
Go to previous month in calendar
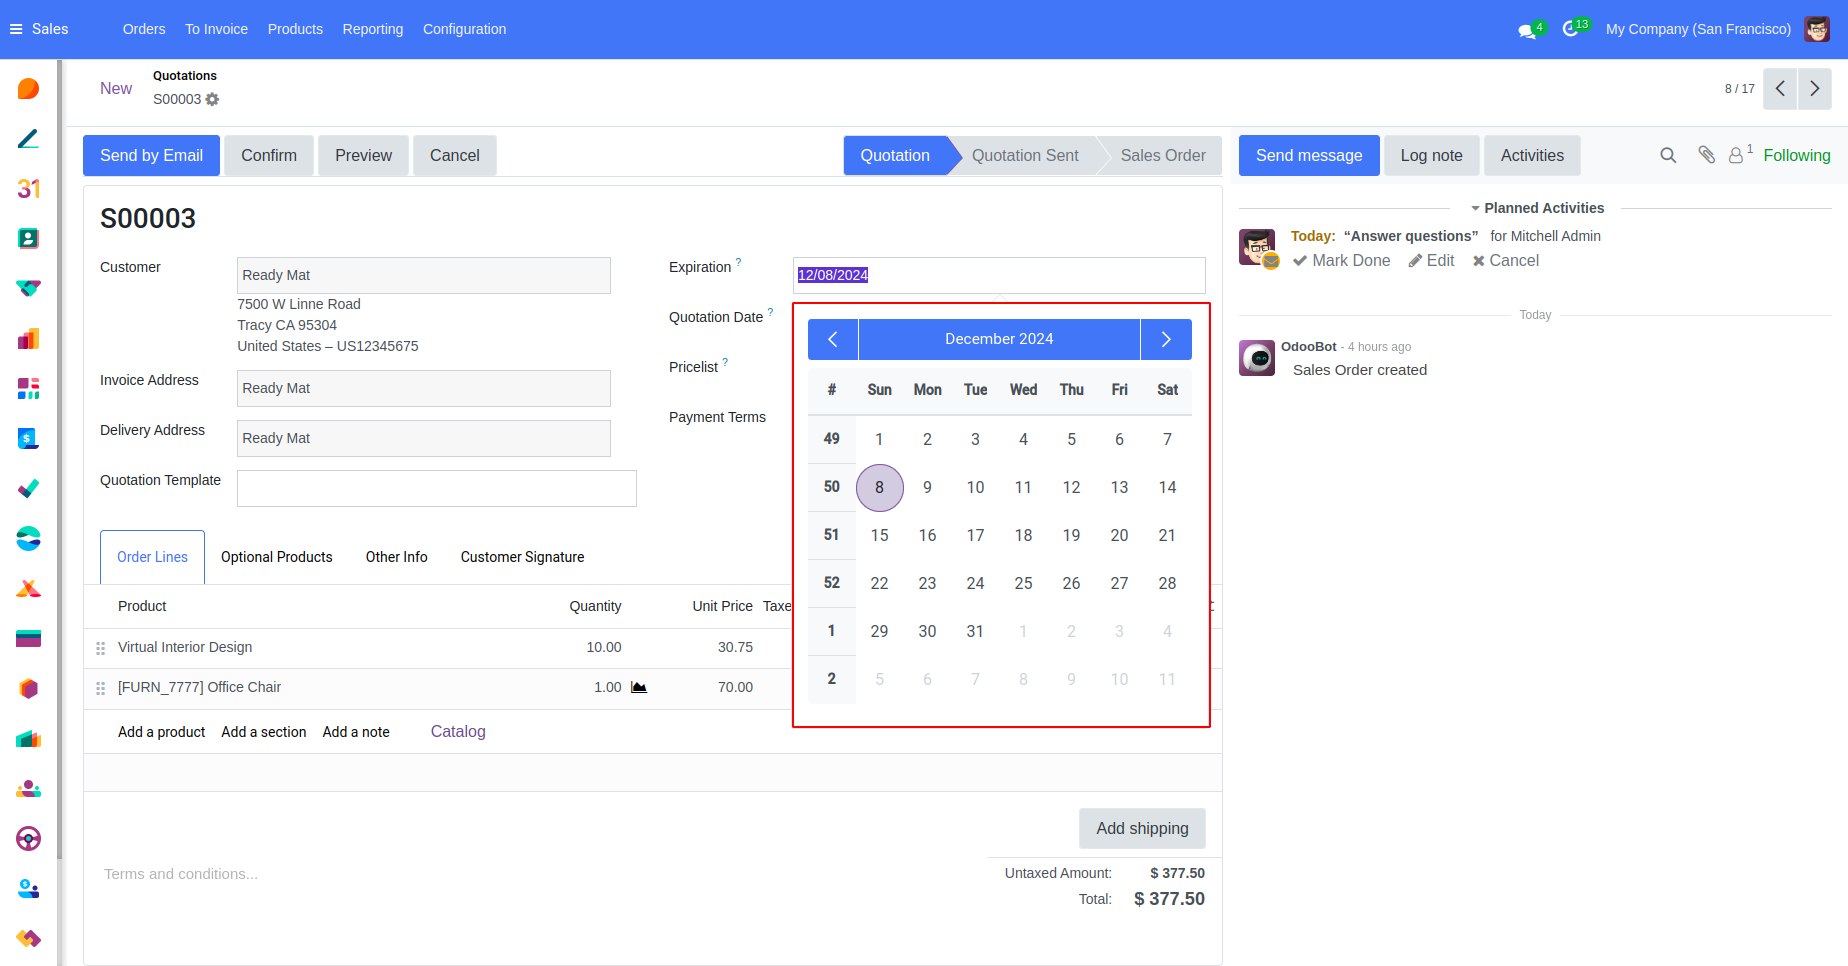pos(833,340)
